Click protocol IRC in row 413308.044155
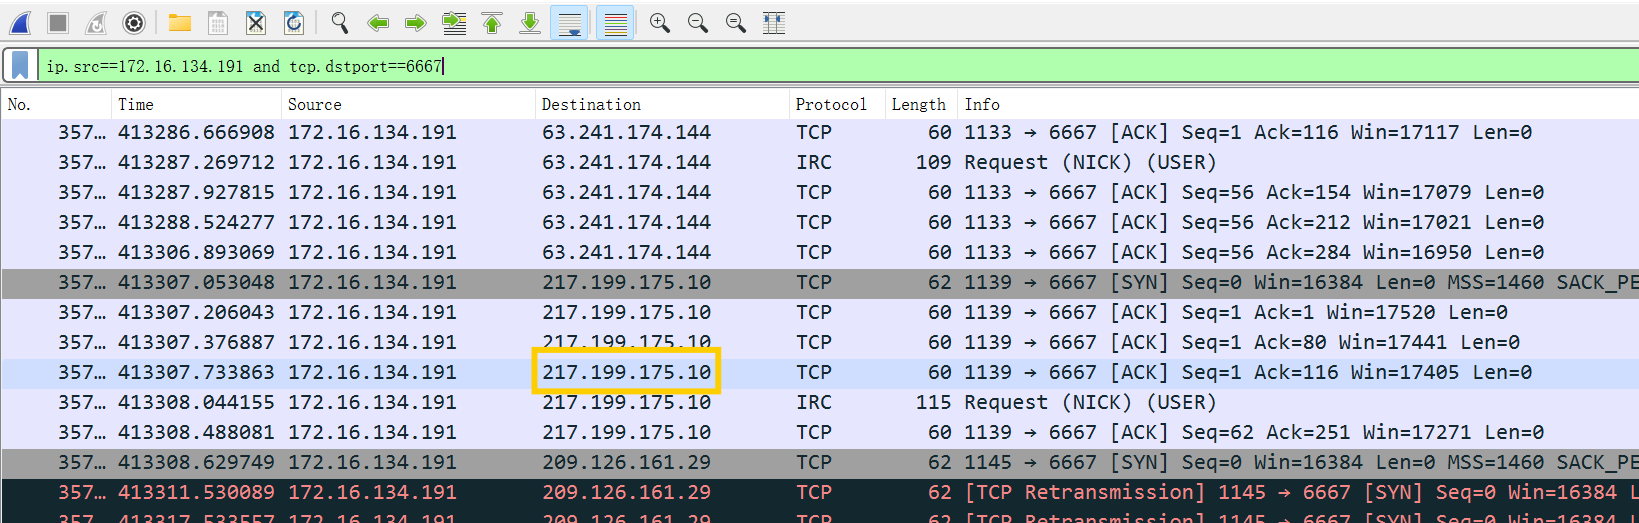Image resolution: width=1639 pixels, height=523 pixels. click(x=814, y=402)
